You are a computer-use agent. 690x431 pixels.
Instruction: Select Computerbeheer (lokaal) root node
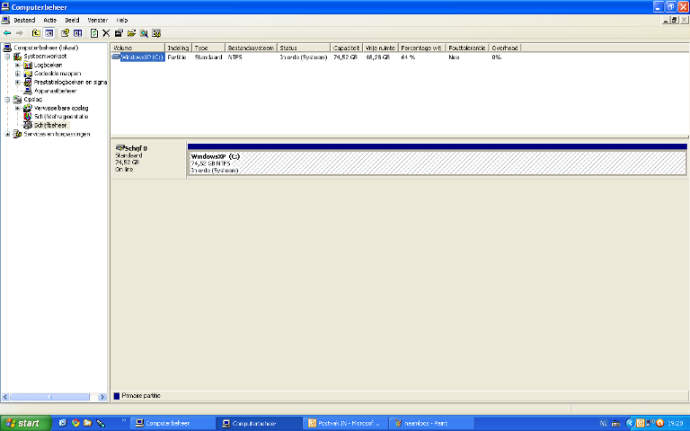pyautogui.click(x=46, y=48)
